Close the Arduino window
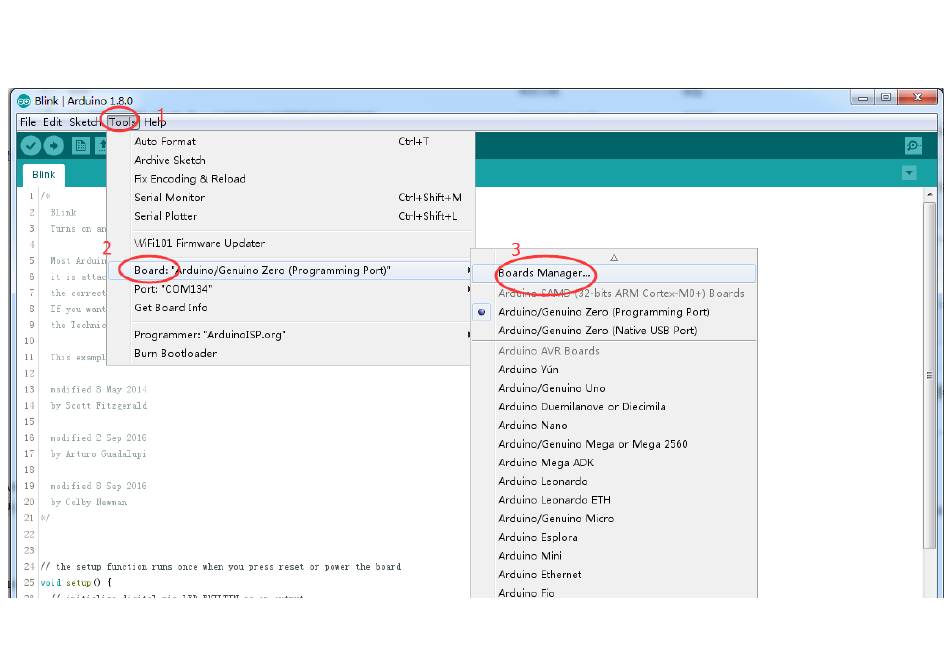 (917, 98)
